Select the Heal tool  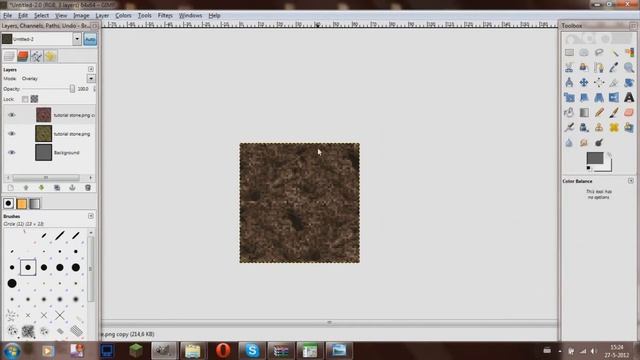614,127
